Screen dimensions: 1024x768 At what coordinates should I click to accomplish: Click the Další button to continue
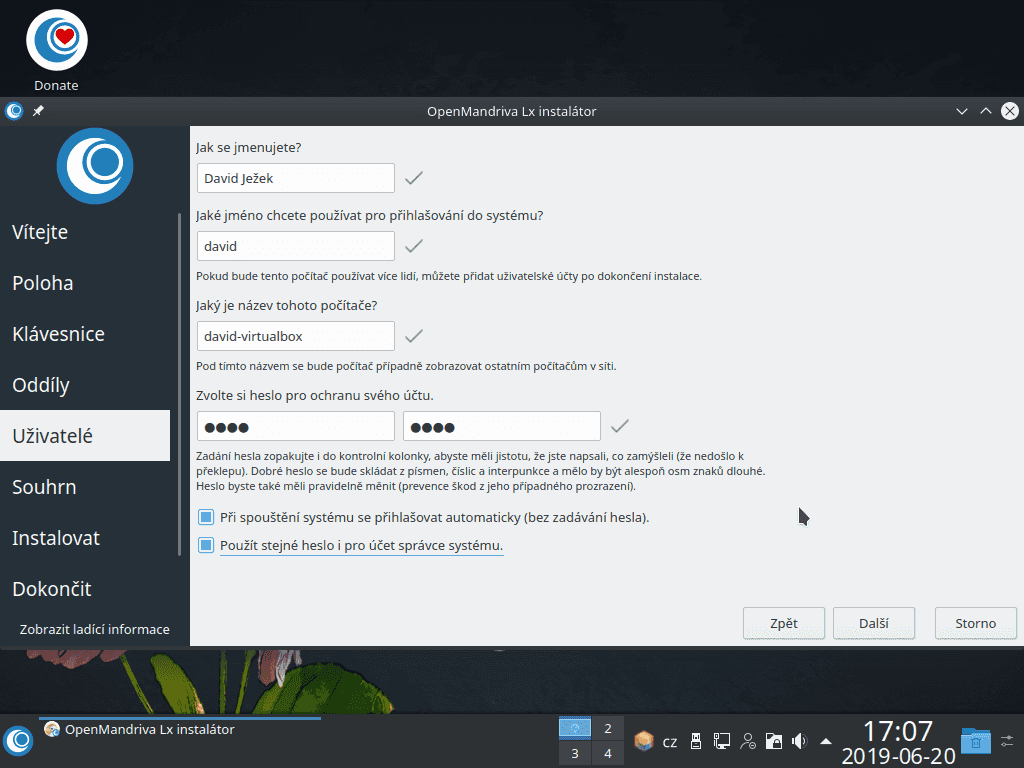[x=873, y=623]
